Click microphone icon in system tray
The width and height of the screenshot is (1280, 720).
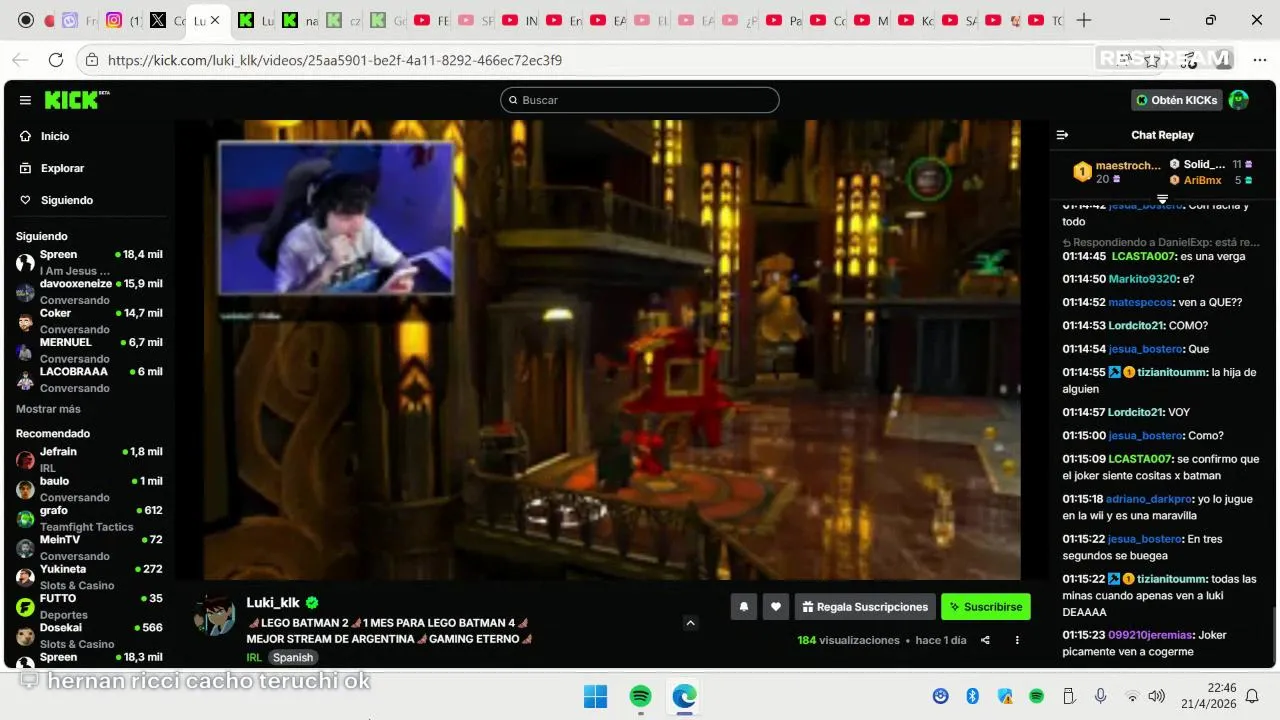tap(1100, 696)
